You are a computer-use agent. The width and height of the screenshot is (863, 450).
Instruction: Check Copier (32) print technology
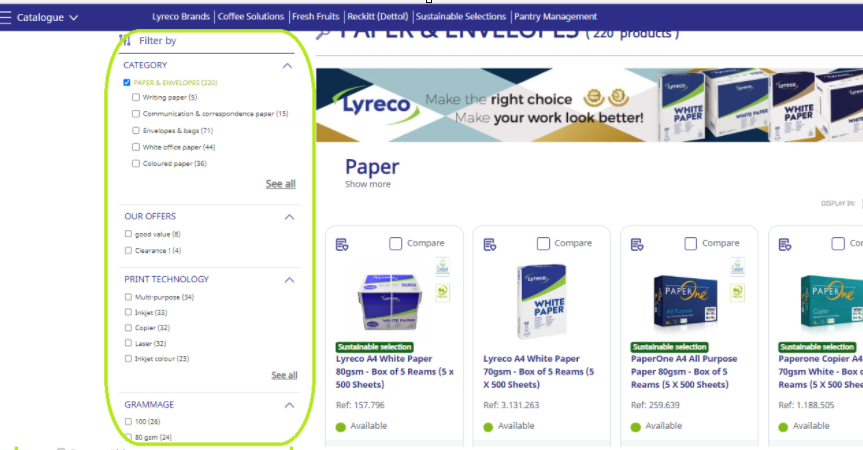(x=128, y=328)
